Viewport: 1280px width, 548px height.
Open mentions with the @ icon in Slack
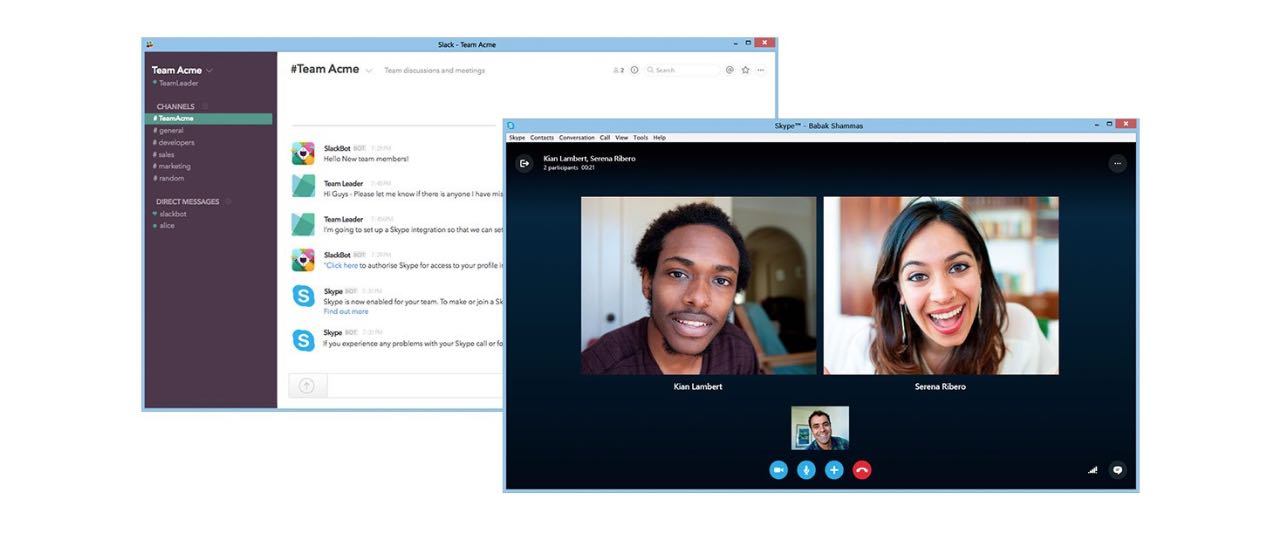click(x=730, y=70)
